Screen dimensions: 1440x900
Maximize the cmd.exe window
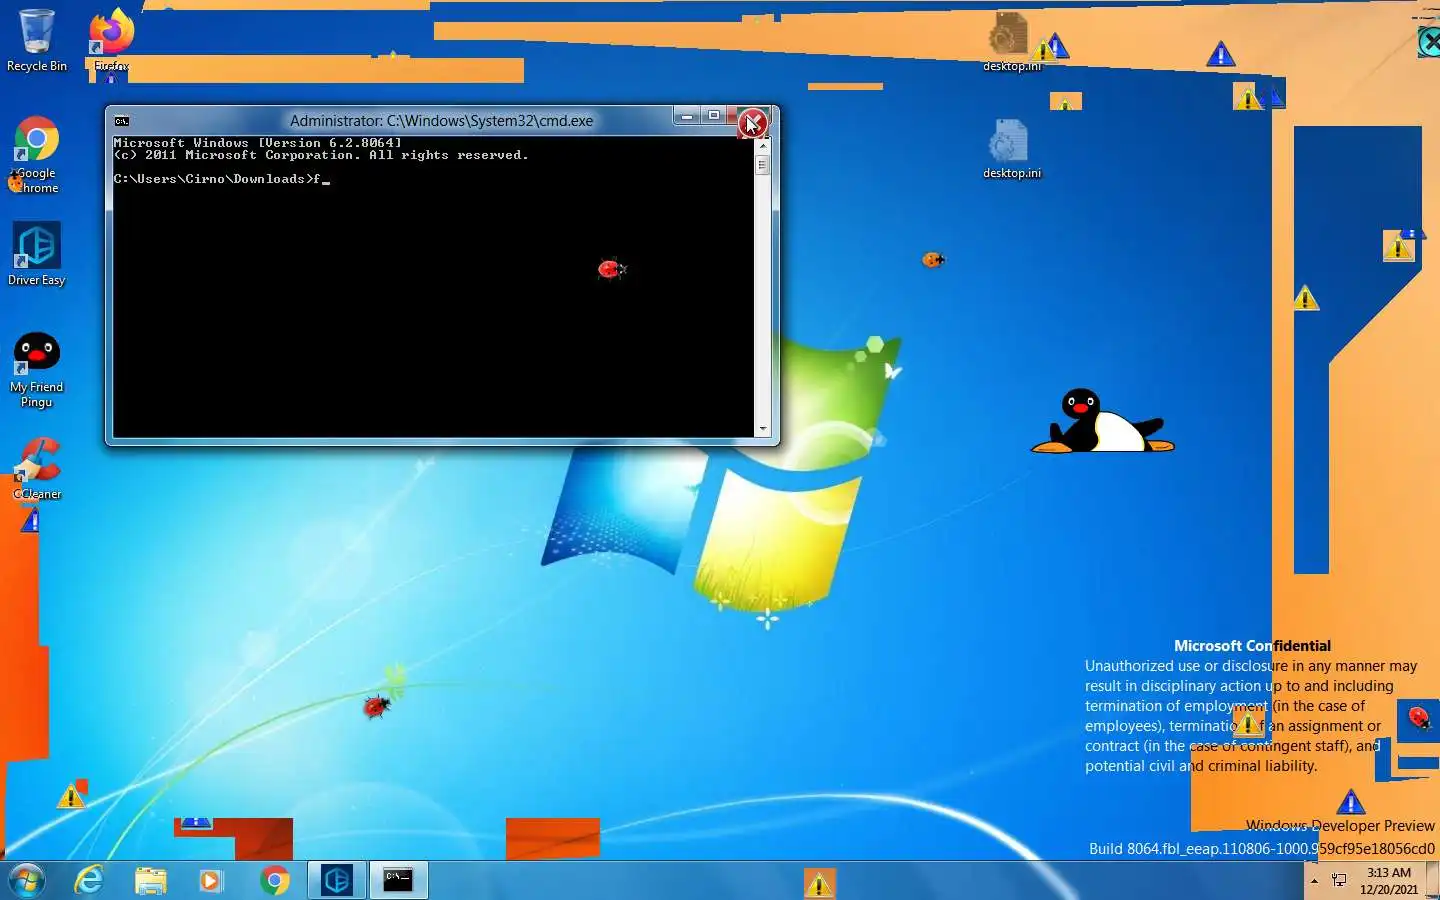(x=713, y=117)
